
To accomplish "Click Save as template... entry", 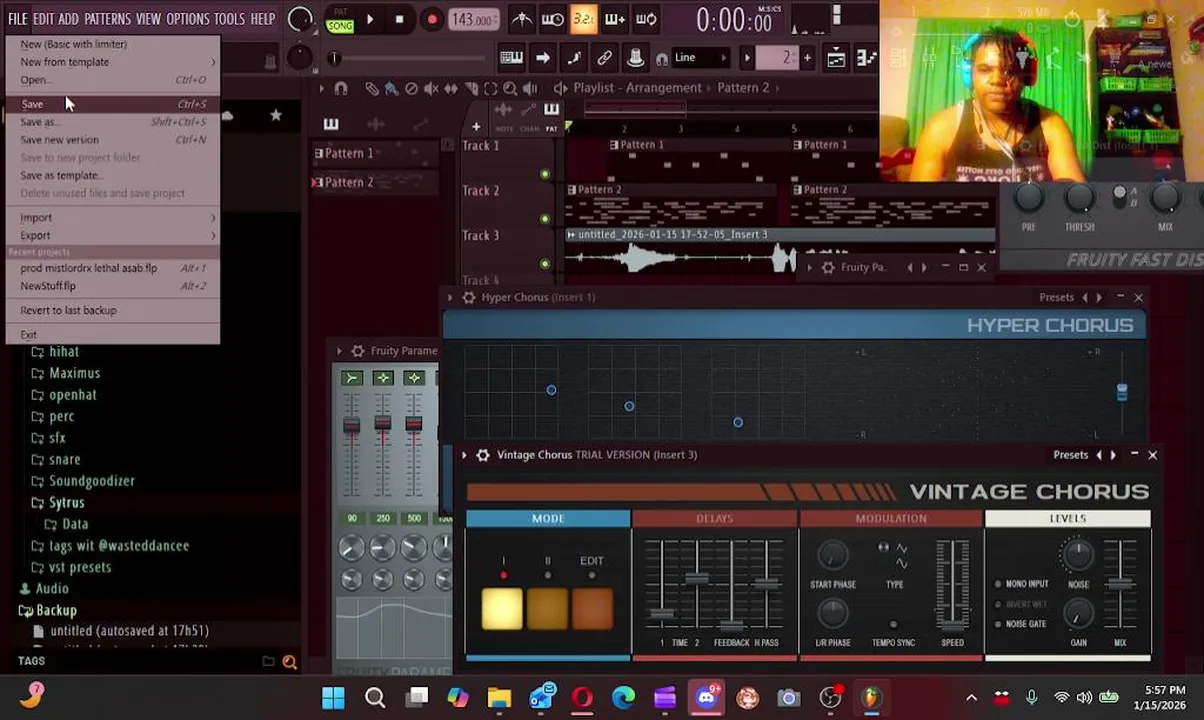I will pyautogui.click(x=113, y=176).
